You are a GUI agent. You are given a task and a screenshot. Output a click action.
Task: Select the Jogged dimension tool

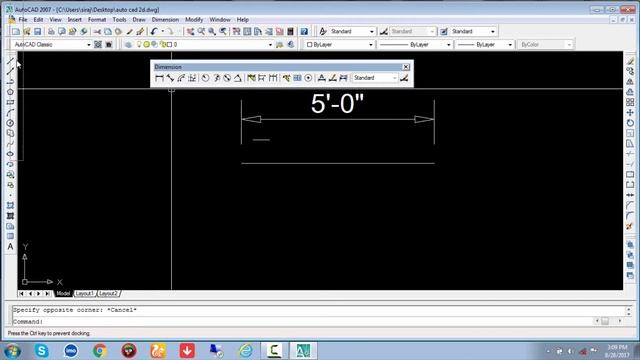[216, 78]
